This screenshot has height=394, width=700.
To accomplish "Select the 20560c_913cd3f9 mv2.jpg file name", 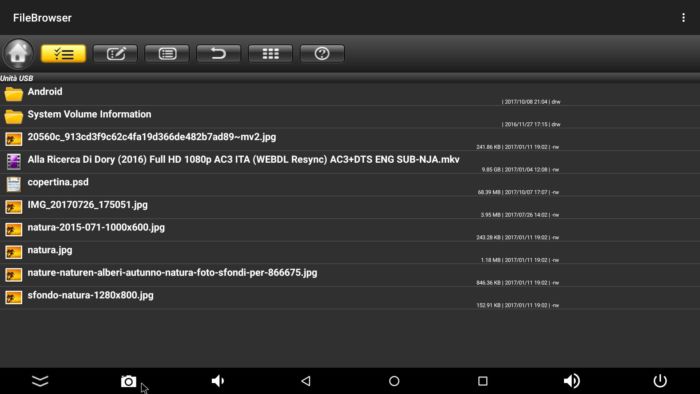I will pyautogui.click(x=152, y=137).
